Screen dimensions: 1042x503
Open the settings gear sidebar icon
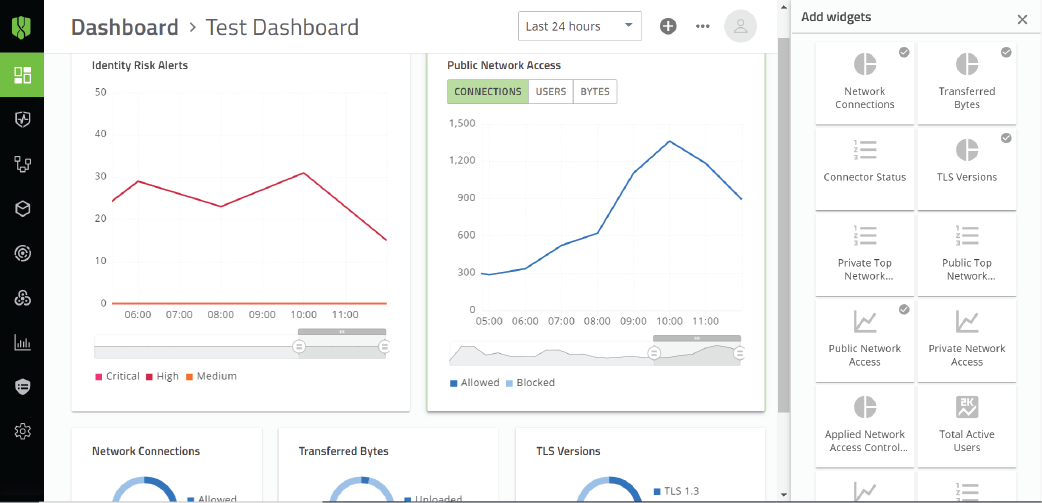[x=22, y=431]
